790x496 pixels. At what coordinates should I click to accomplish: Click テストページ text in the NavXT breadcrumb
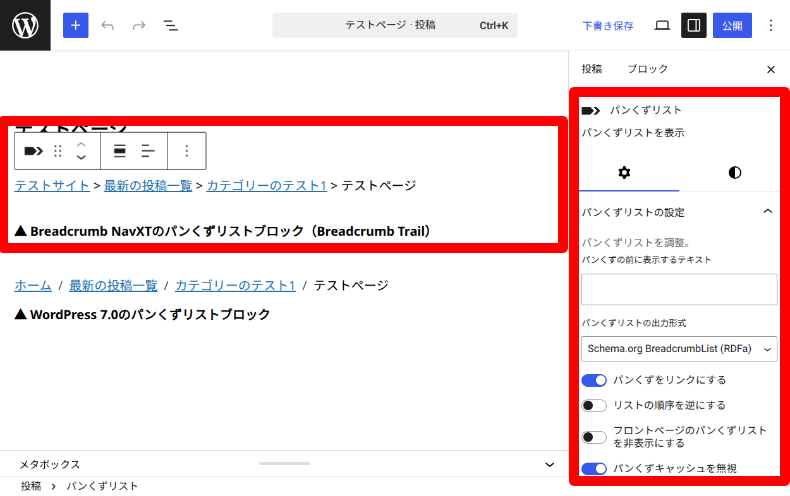point(379,186)
